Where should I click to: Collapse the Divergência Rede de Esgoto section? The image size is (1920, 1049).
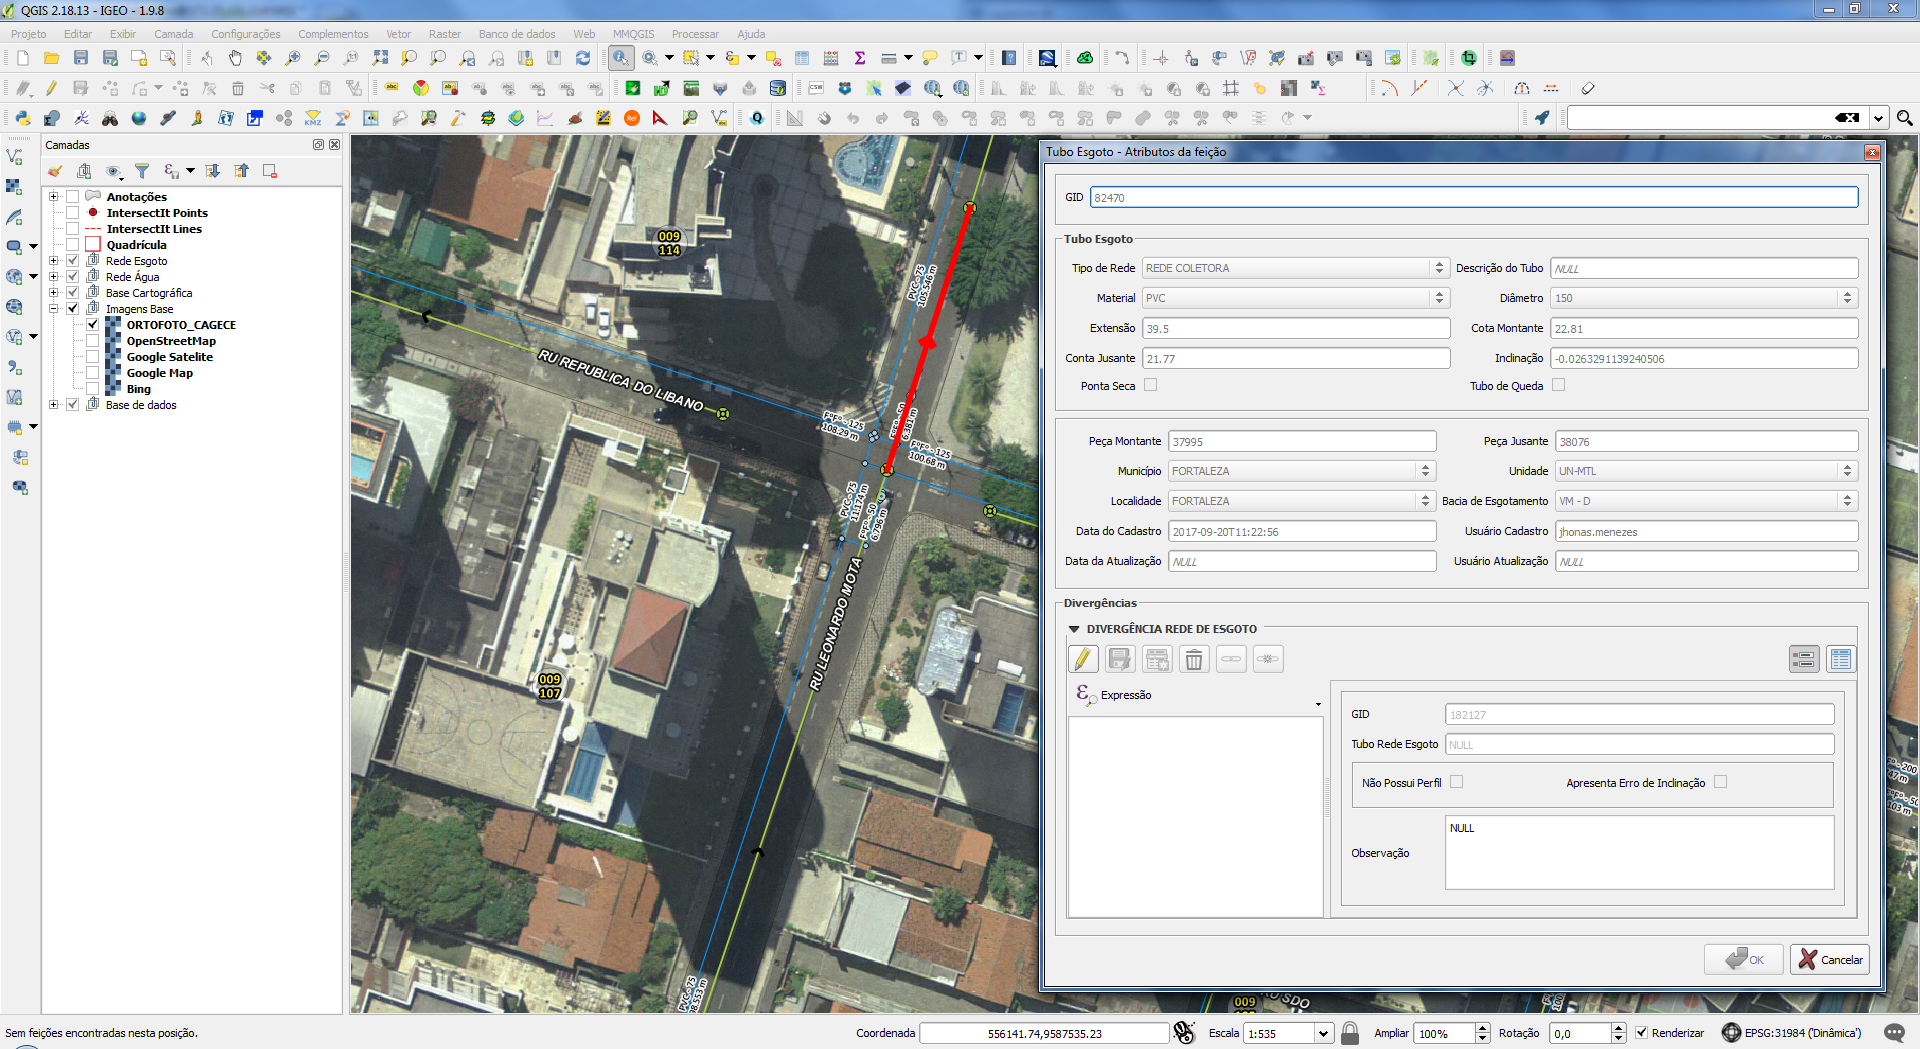coord(1074,629)
